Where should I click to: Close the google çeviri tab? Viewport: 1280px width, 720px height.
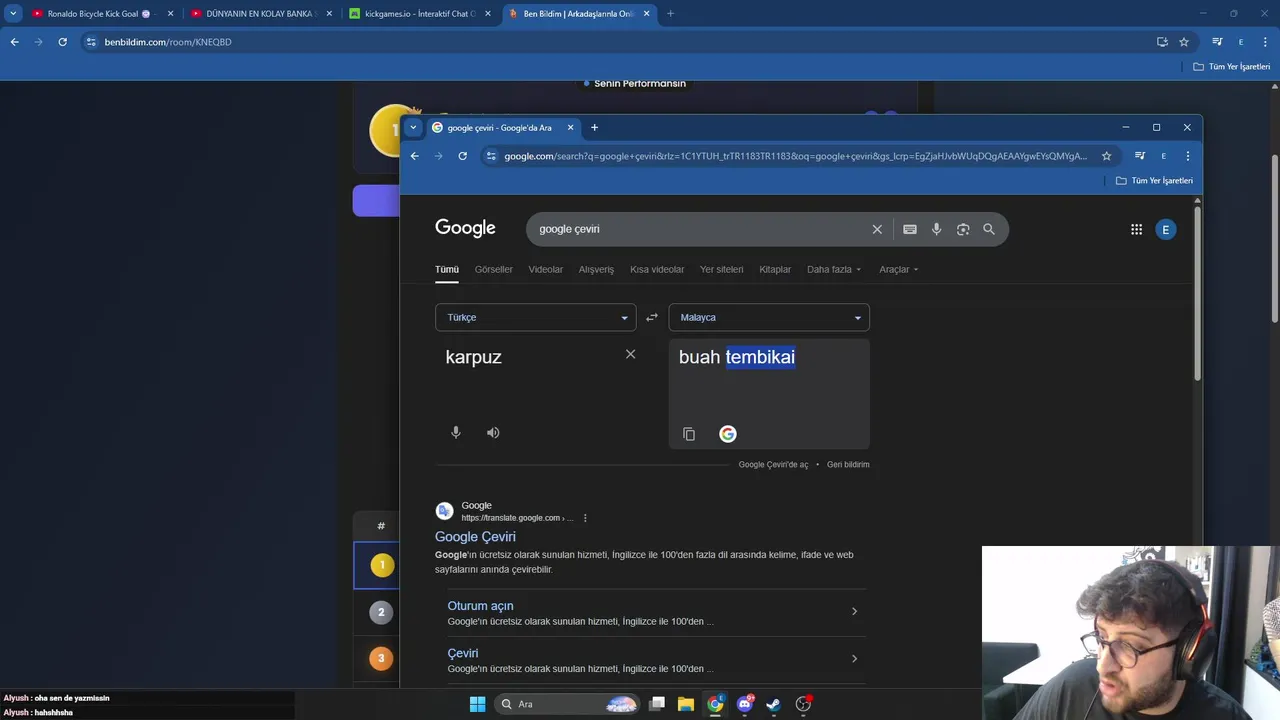click(x=571, y=127)
